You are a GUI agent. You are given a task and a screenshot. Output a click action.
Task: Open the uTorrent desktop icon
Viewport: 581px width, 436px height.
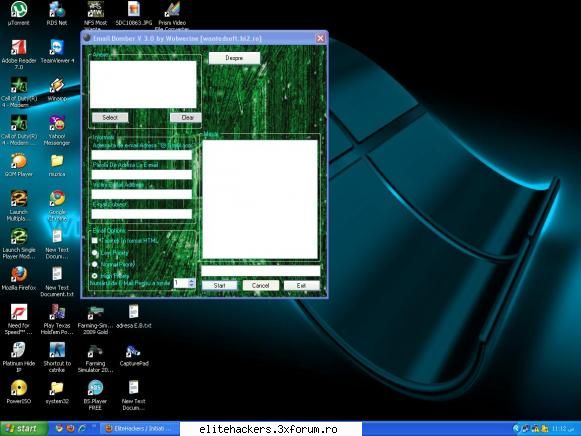coord(19,13)
